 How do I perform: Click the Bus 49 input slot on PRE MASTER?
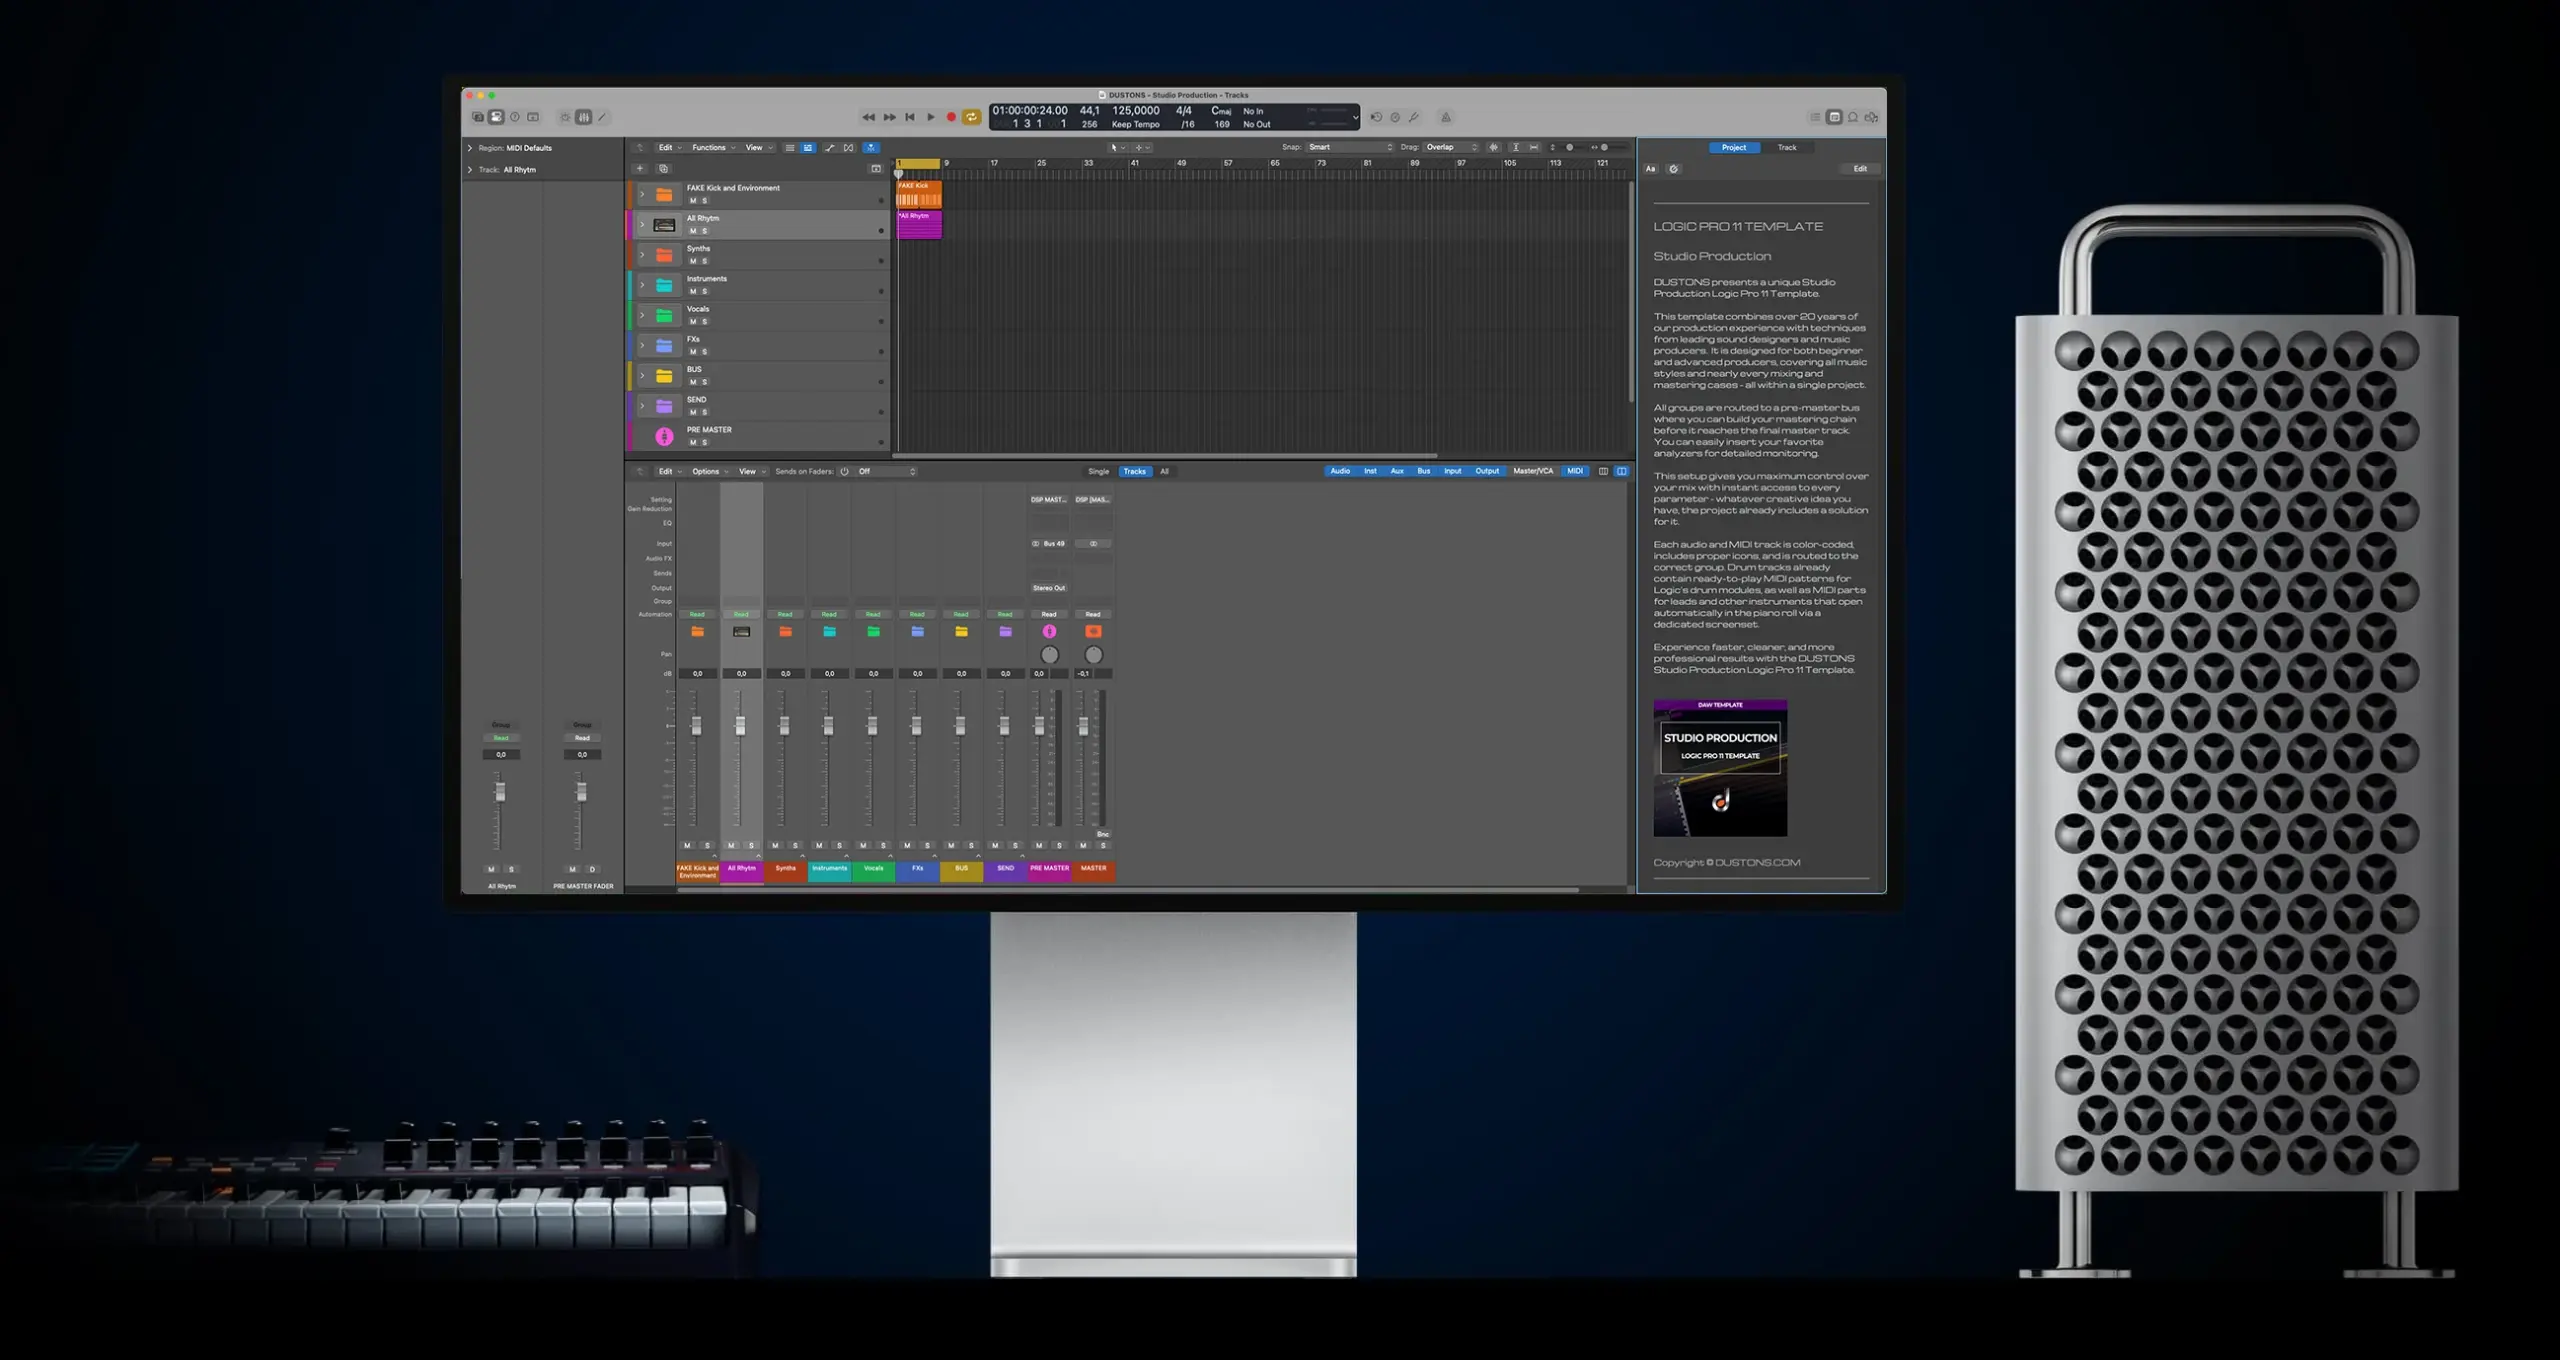(x=1054, y=544)
